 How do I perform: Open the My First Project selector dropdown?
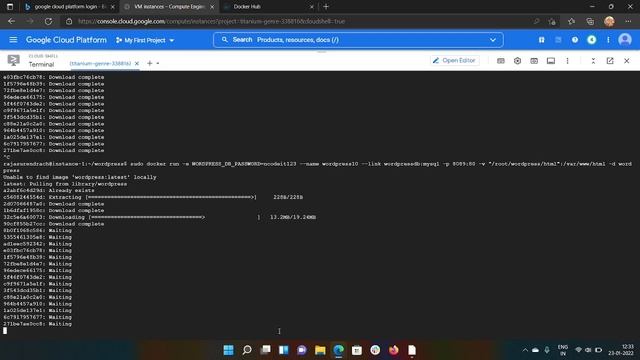coord(145,40)
